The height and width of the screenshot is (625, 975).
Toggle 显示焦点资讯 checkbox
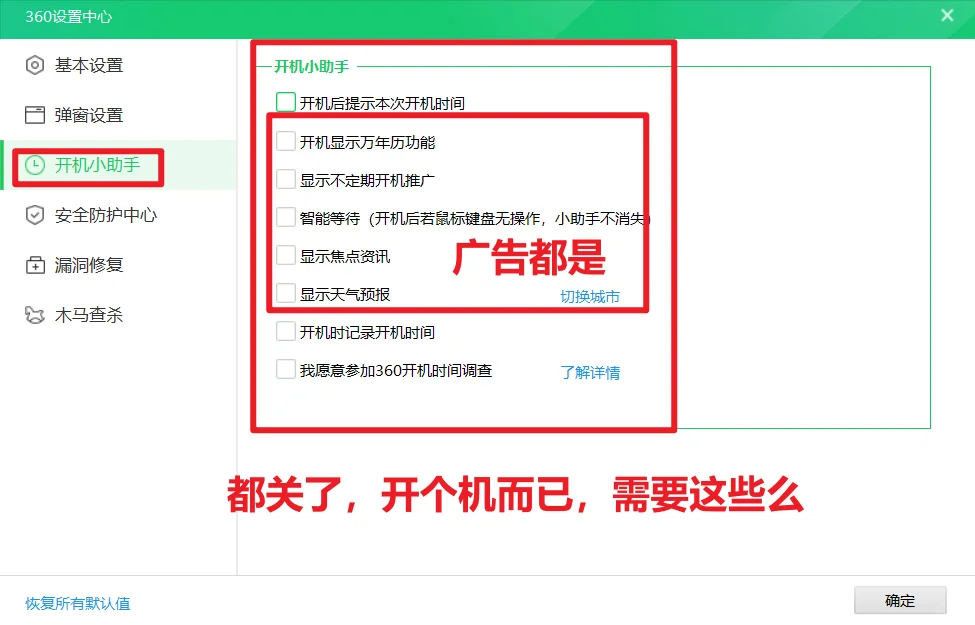(285, 255)
